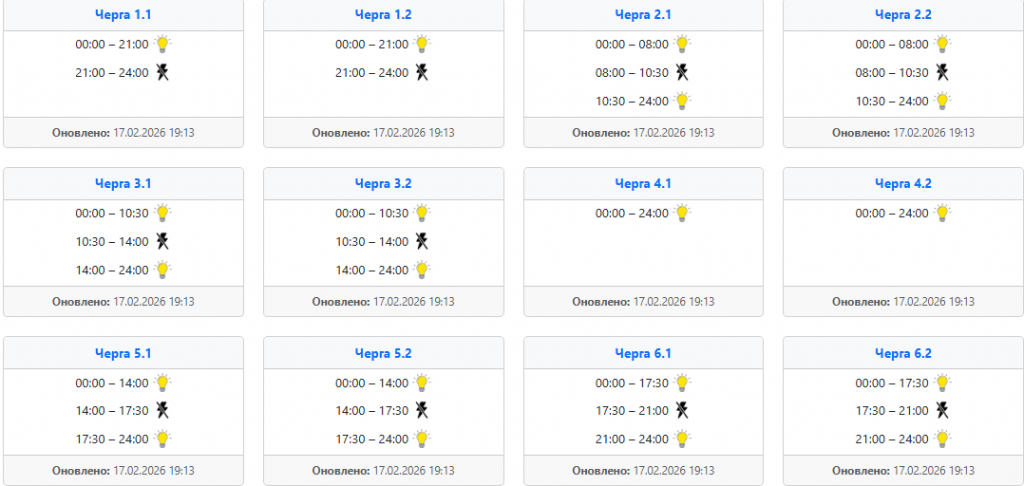
Task: Click the 14:00 – 17:30 outage icon in Черга 5.1
Action: (x=162, y=410)
